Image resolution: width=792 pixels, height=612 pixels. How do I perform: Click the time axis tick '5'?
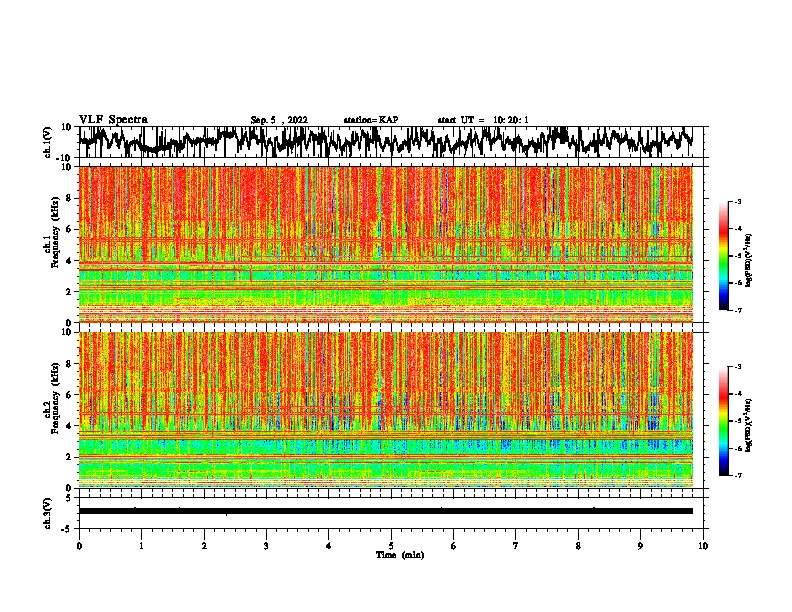coord(391,546)
